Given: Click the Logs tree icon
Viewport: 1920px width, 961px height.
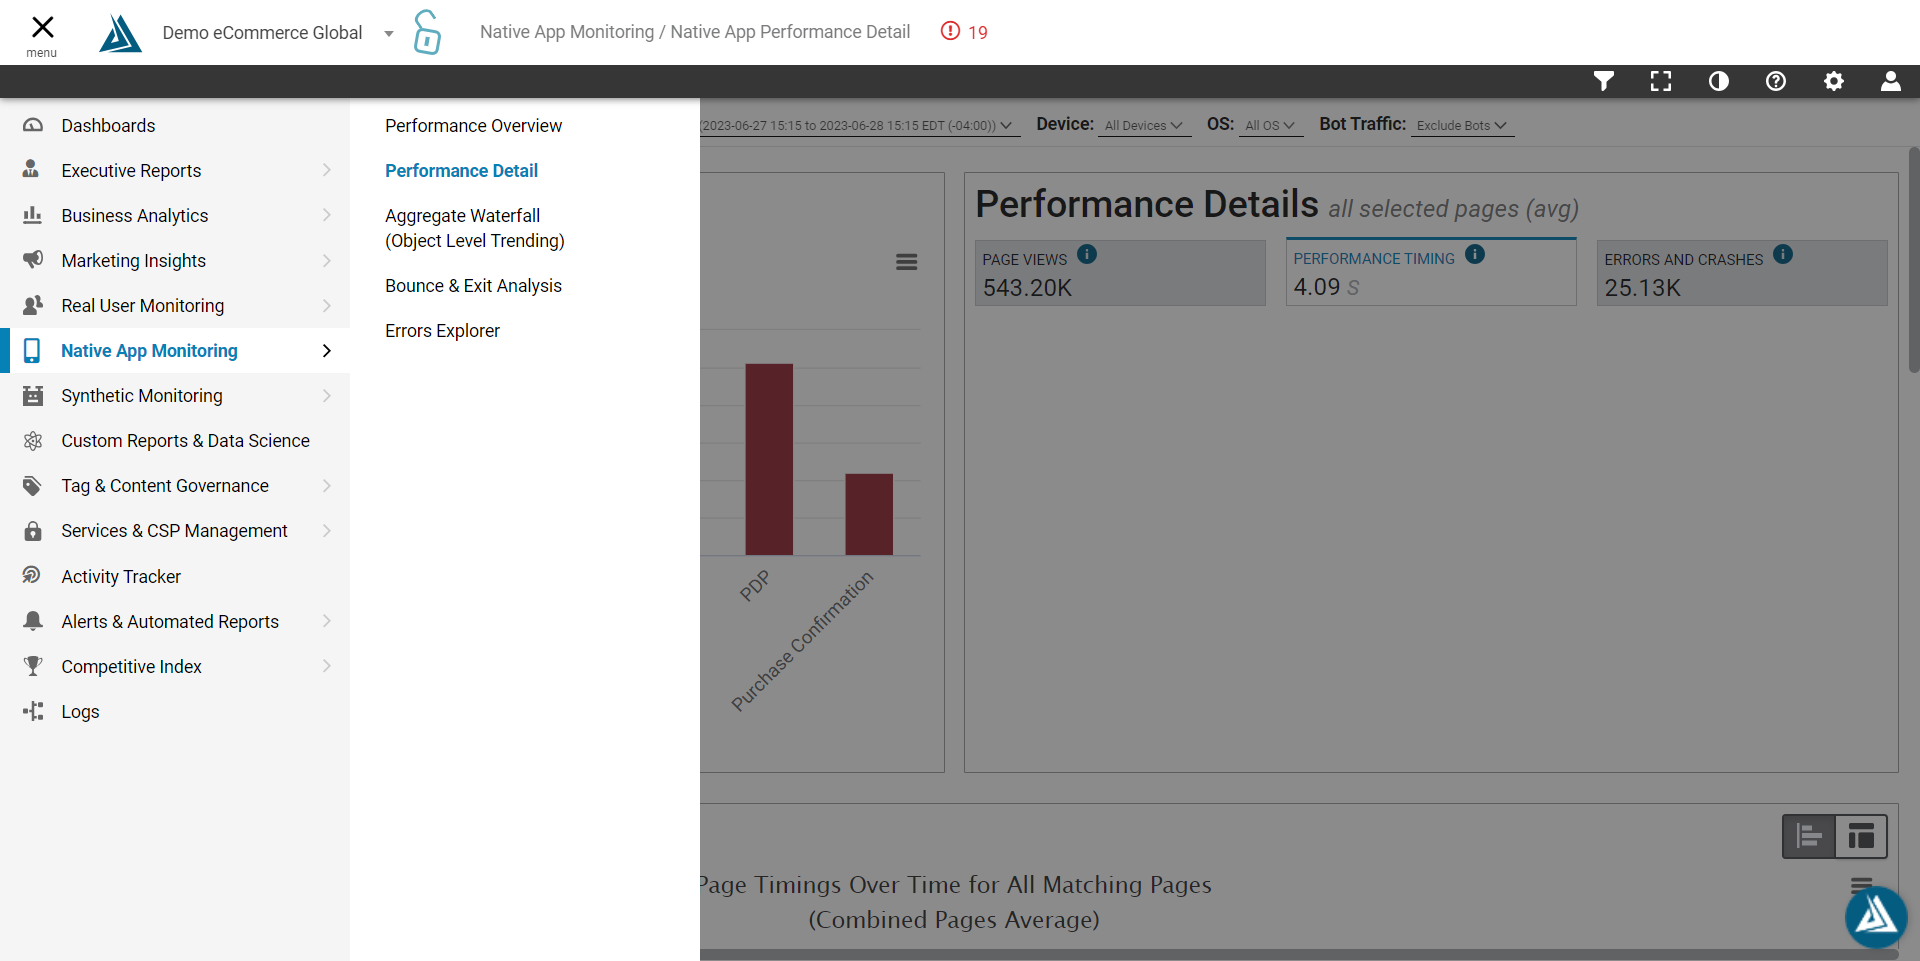Looking at the screenshot, I should pyautogui.click(x=33, y=711).
